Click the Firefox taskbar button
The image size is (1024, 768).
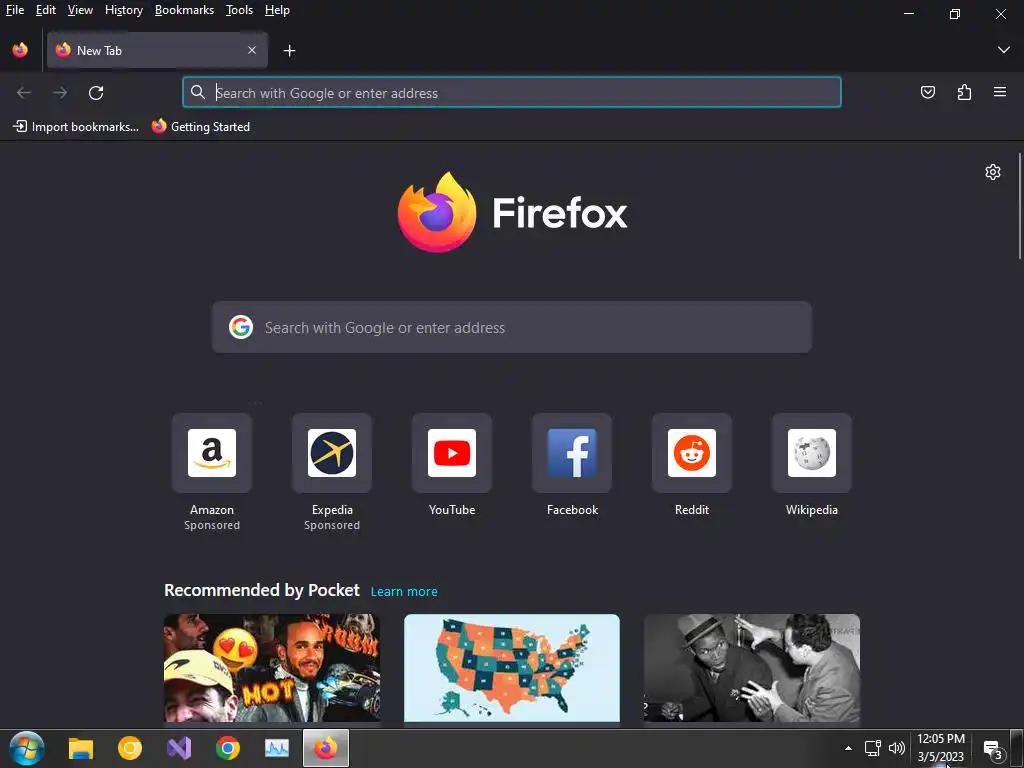[326, 748]
